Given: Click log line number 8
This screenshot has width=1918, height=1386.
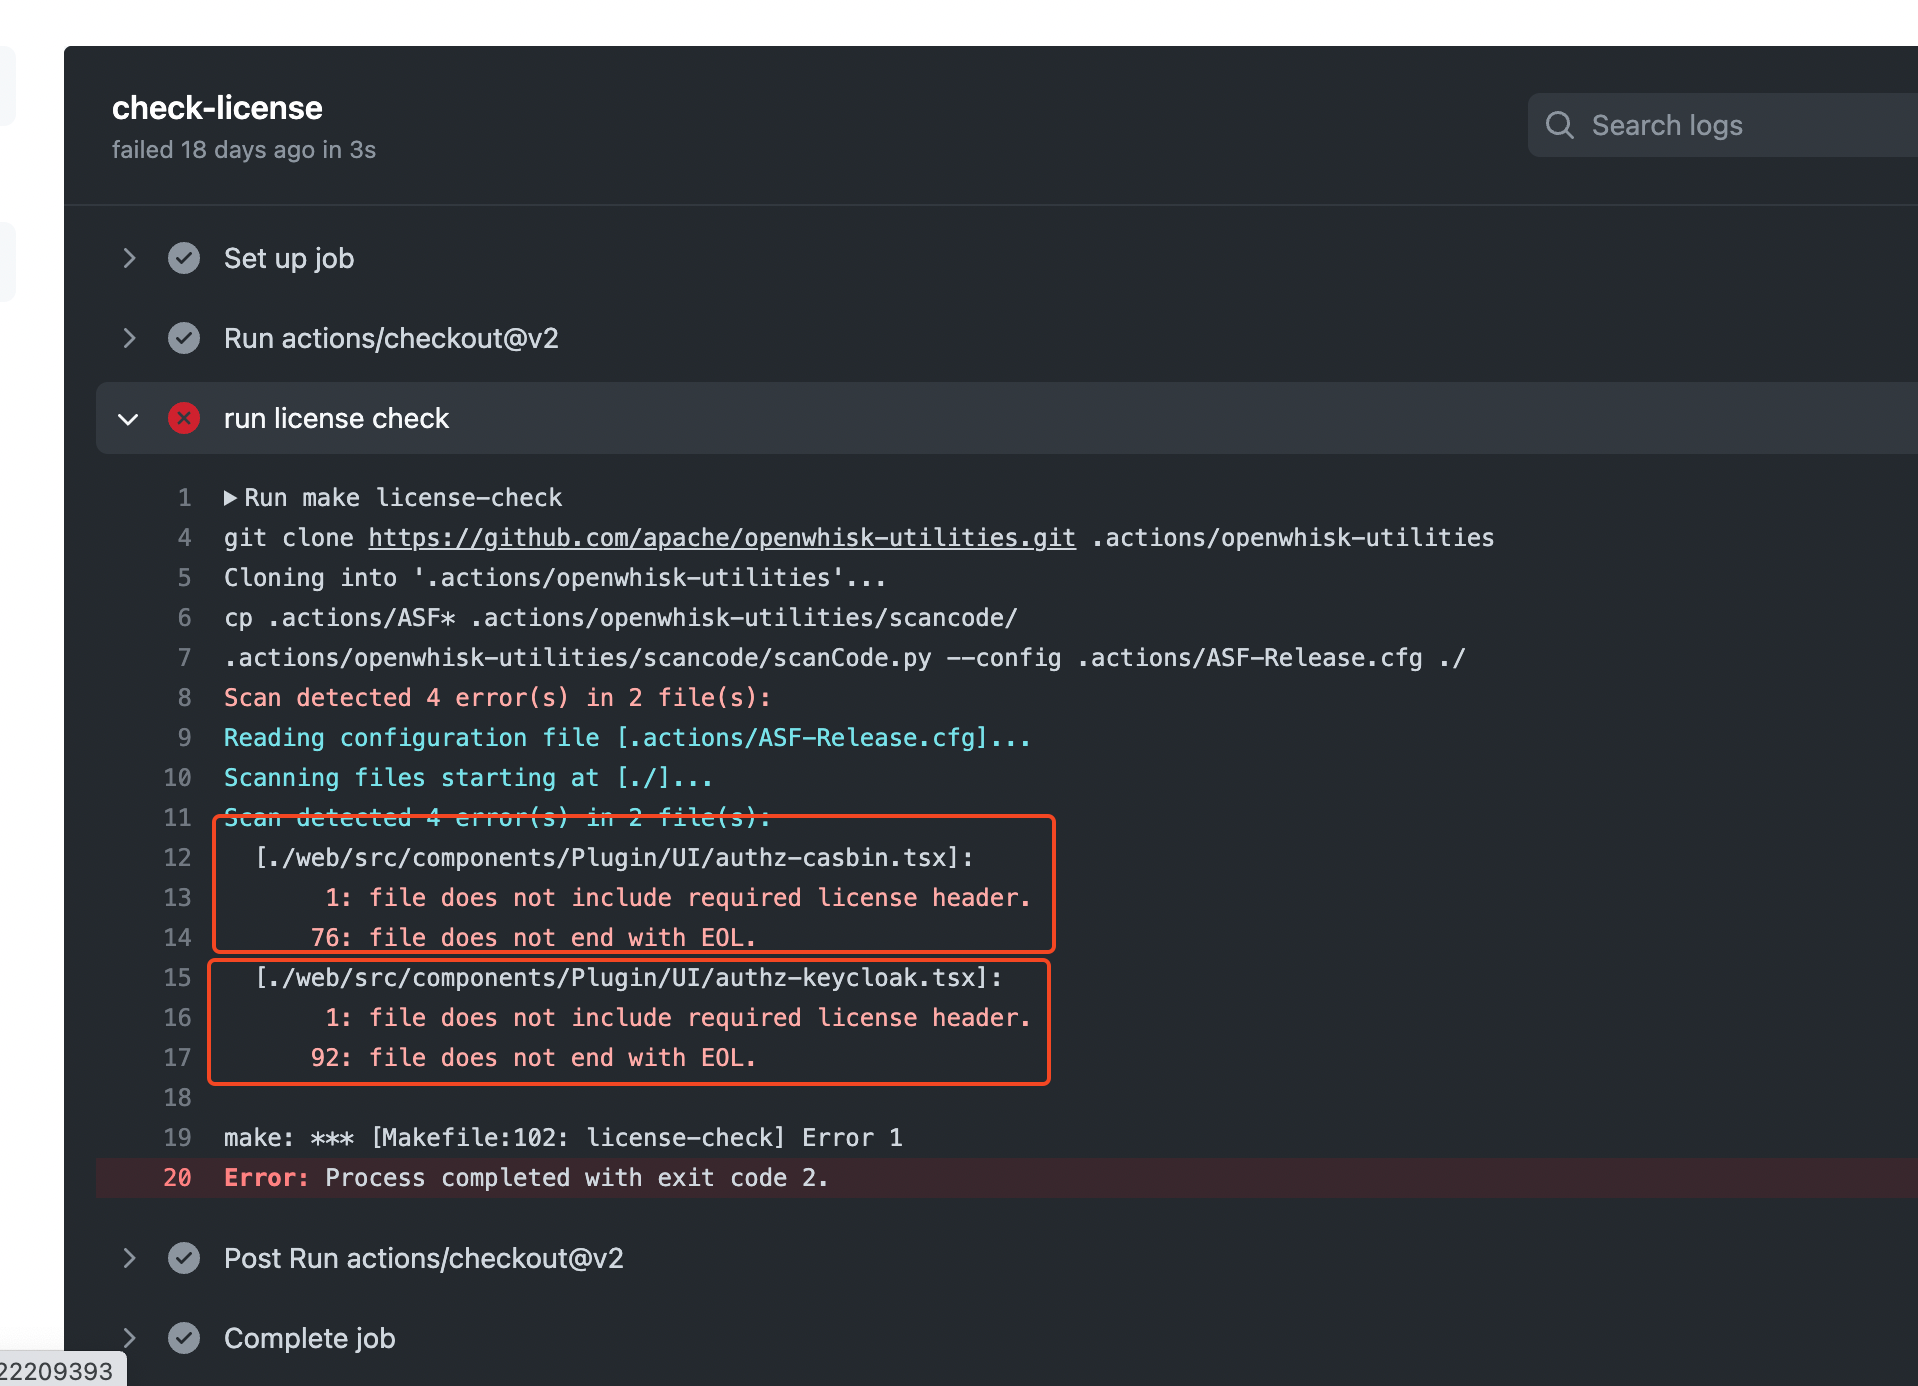Looking at the screenshot, I should 184,698.
